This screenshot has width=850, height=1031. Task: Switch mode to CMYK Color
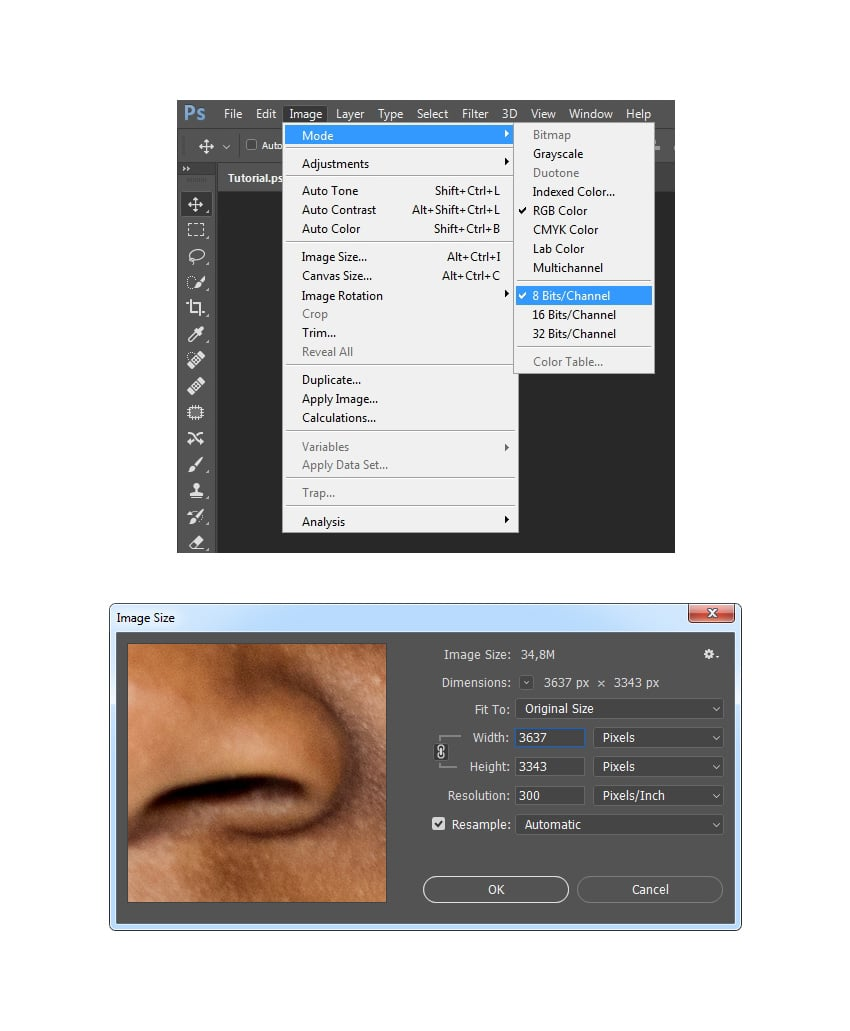(584, 229)
